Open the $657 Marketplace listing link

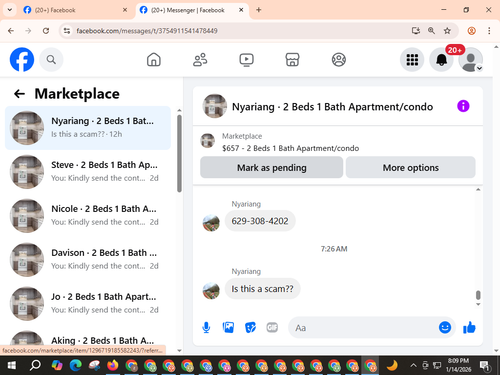[x=290, y=148]
